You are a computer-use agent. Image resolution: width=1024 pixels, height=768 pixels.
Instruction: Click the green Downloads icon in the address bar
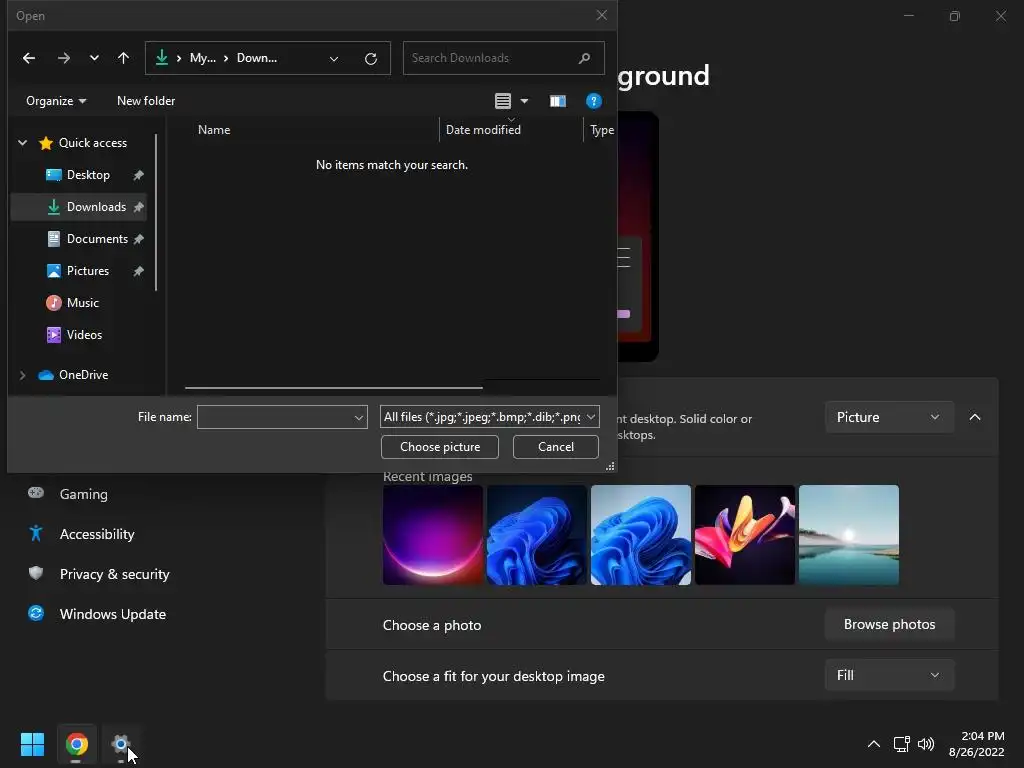pos(161,58)
